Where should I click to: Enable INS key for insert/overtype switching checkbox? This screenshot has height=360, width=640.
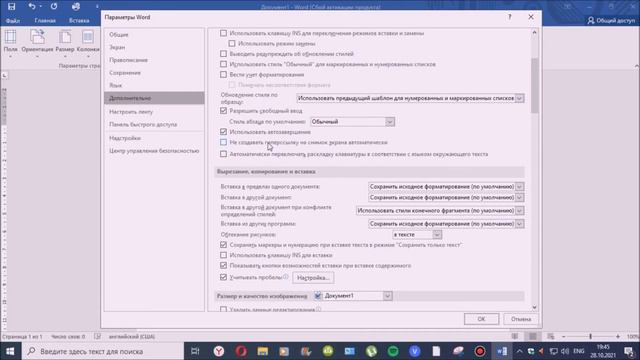(223, 33)
